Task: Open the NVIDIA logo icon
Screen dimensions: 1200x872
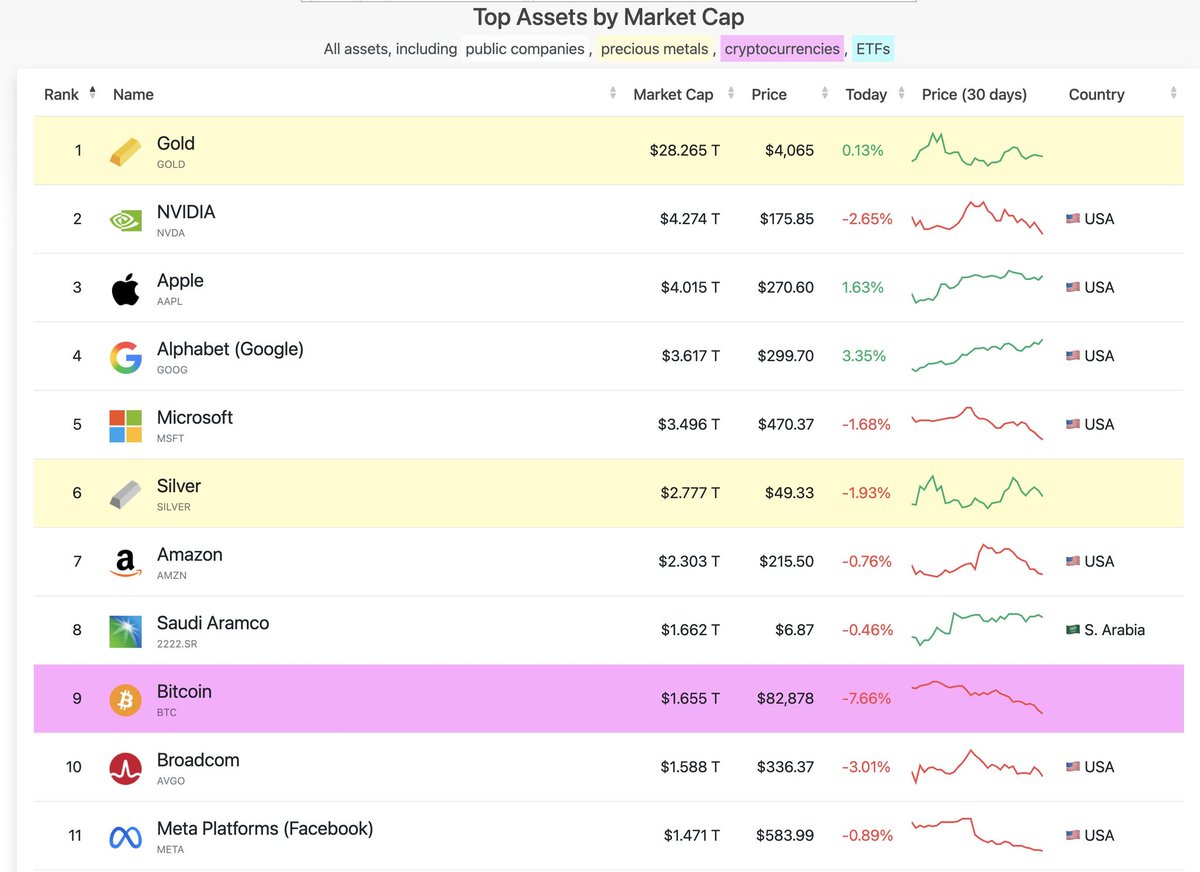Action: click(126, 220)
